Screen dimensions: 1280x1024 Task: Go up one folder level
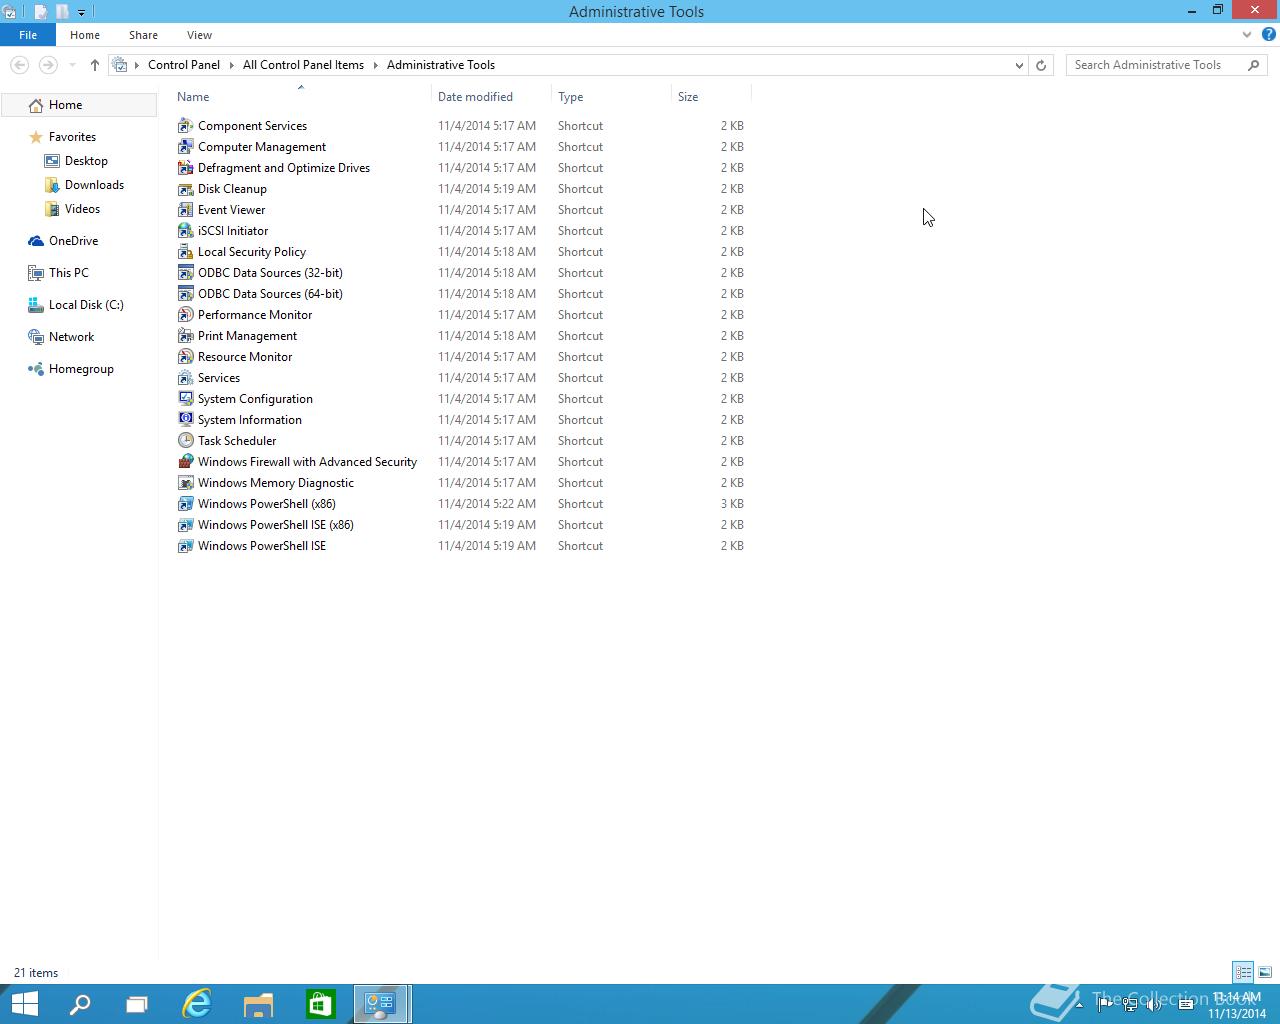point(95,65)
